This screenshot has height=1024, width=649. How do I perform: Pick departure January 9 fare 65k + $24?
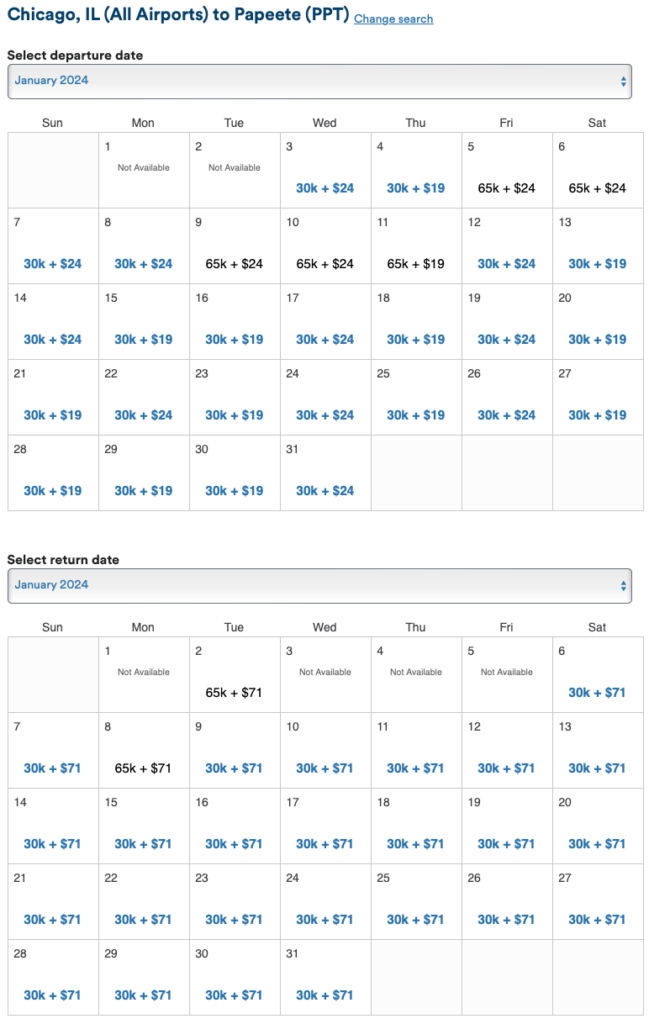[x=234, y=264]
